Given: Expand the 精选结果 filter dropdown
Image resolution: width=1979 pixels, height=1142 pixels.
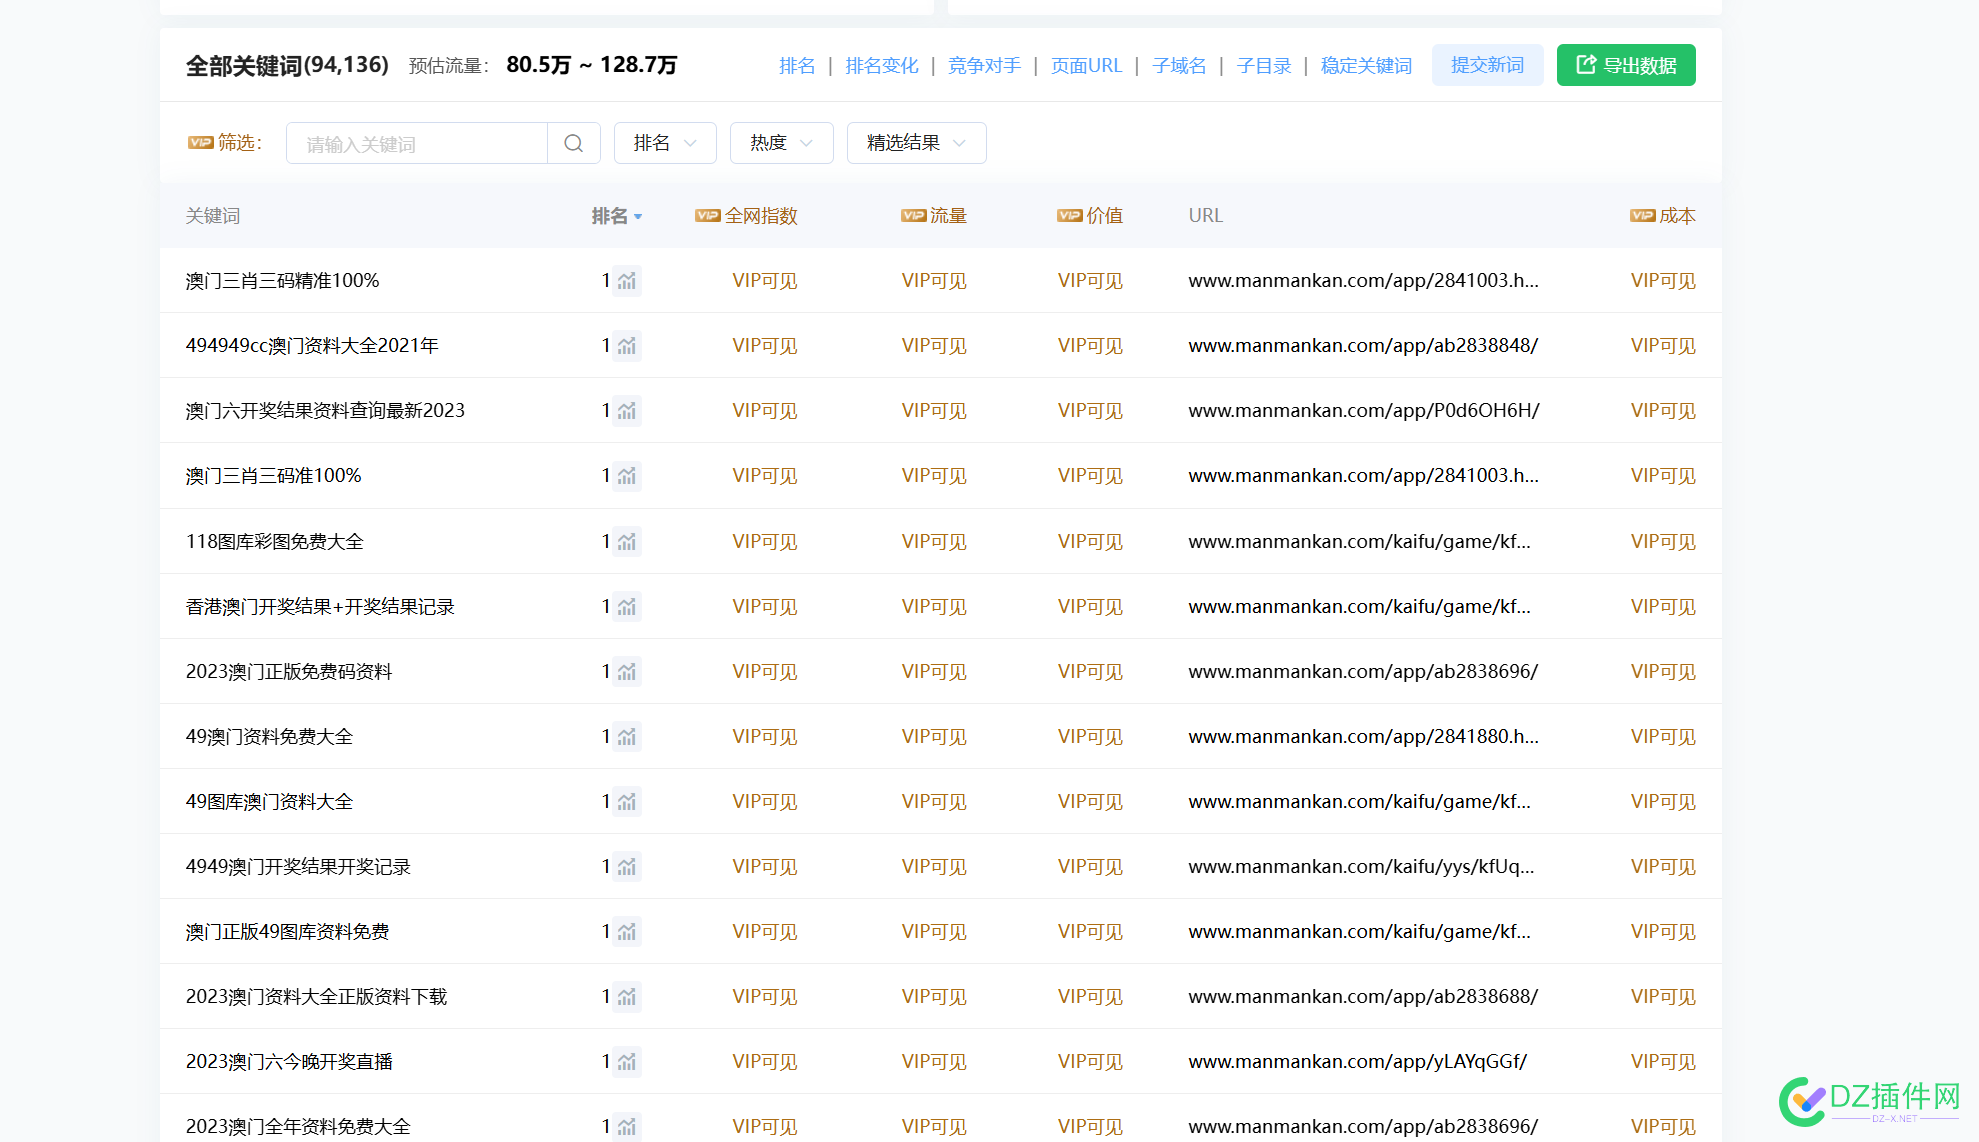Looking at the screenshot, I should (x=917, y=143).
